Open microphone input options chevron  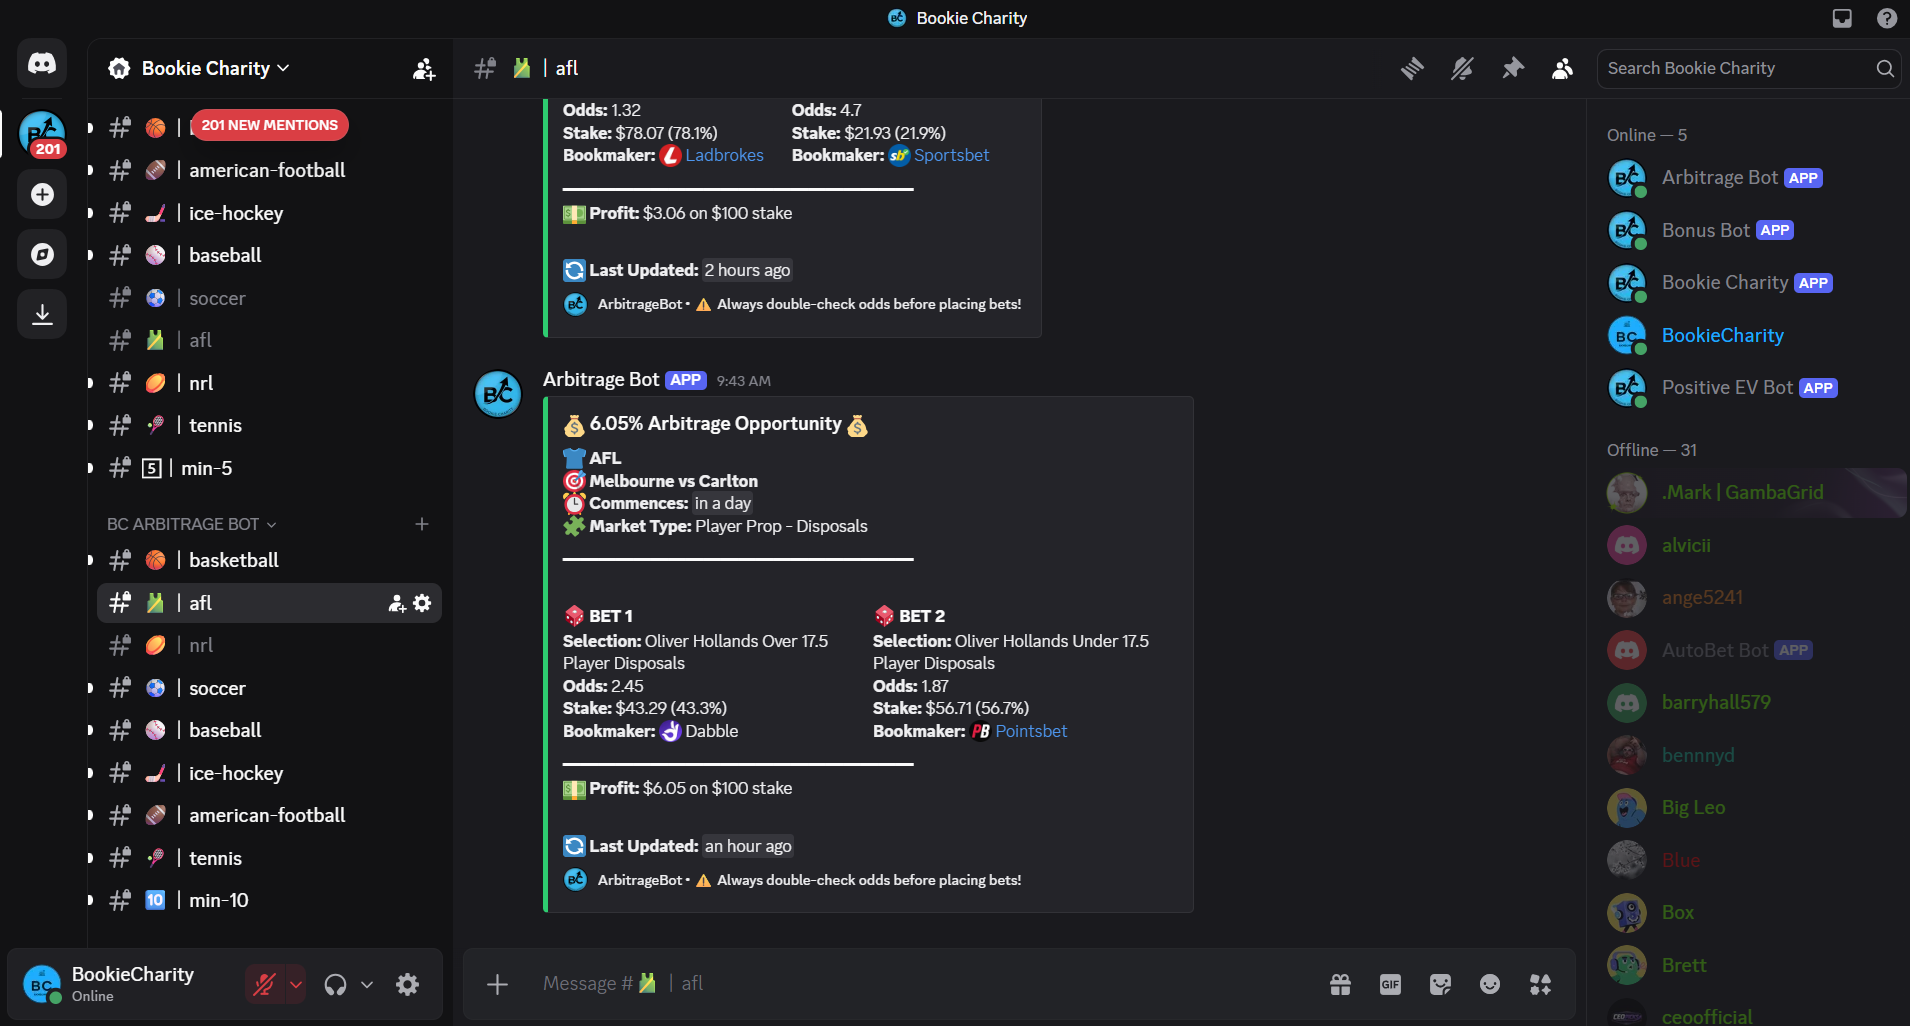[296, 984]
